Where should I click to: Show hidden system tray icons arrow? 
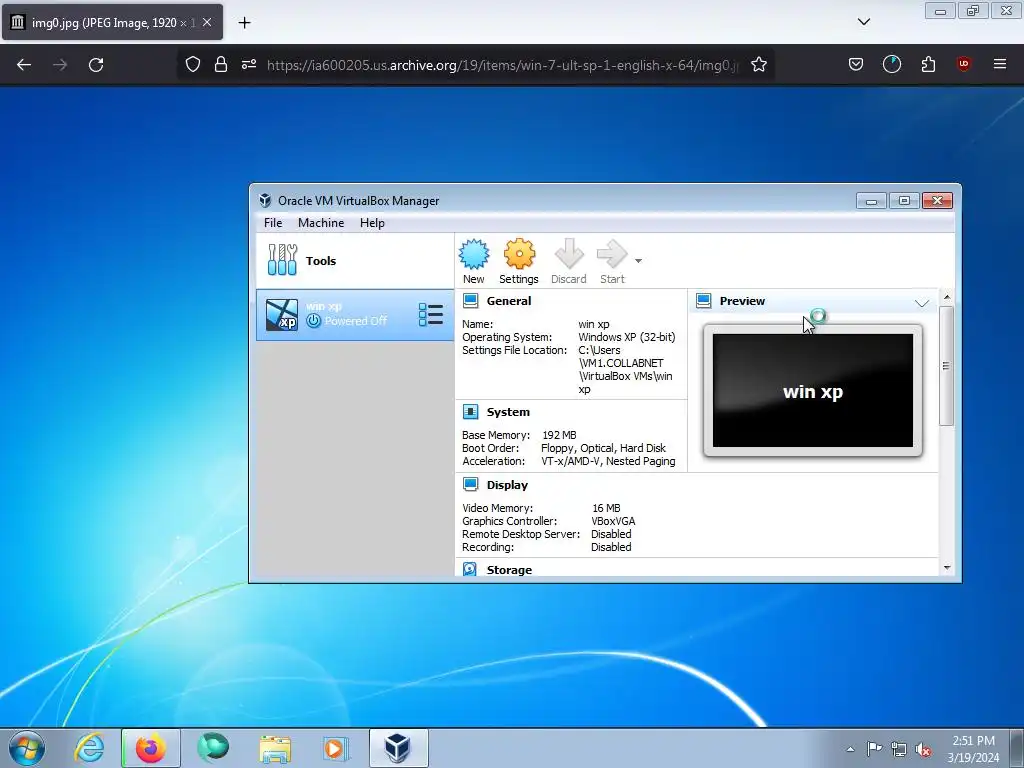point(850,749)
